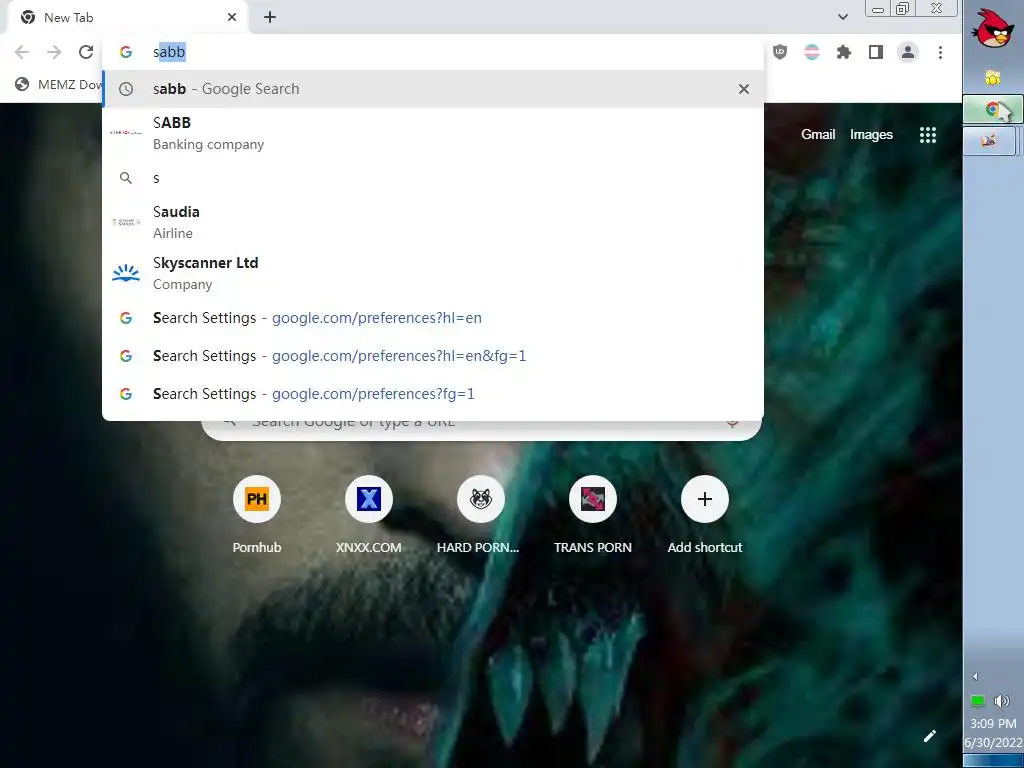
Task: Open Search Settings preferences?hl=en suggestion
Action: [433, 318]
